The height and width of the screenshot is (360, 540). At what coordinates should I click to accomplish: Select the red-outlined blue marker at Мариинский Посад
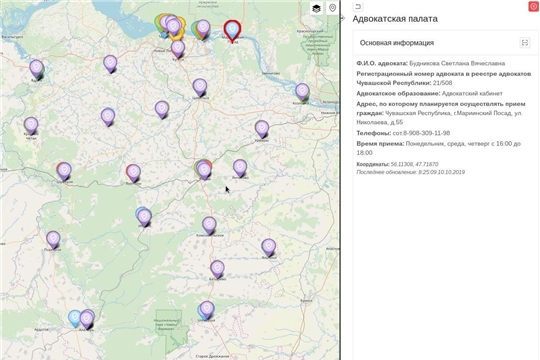click(x=232, y=30)
